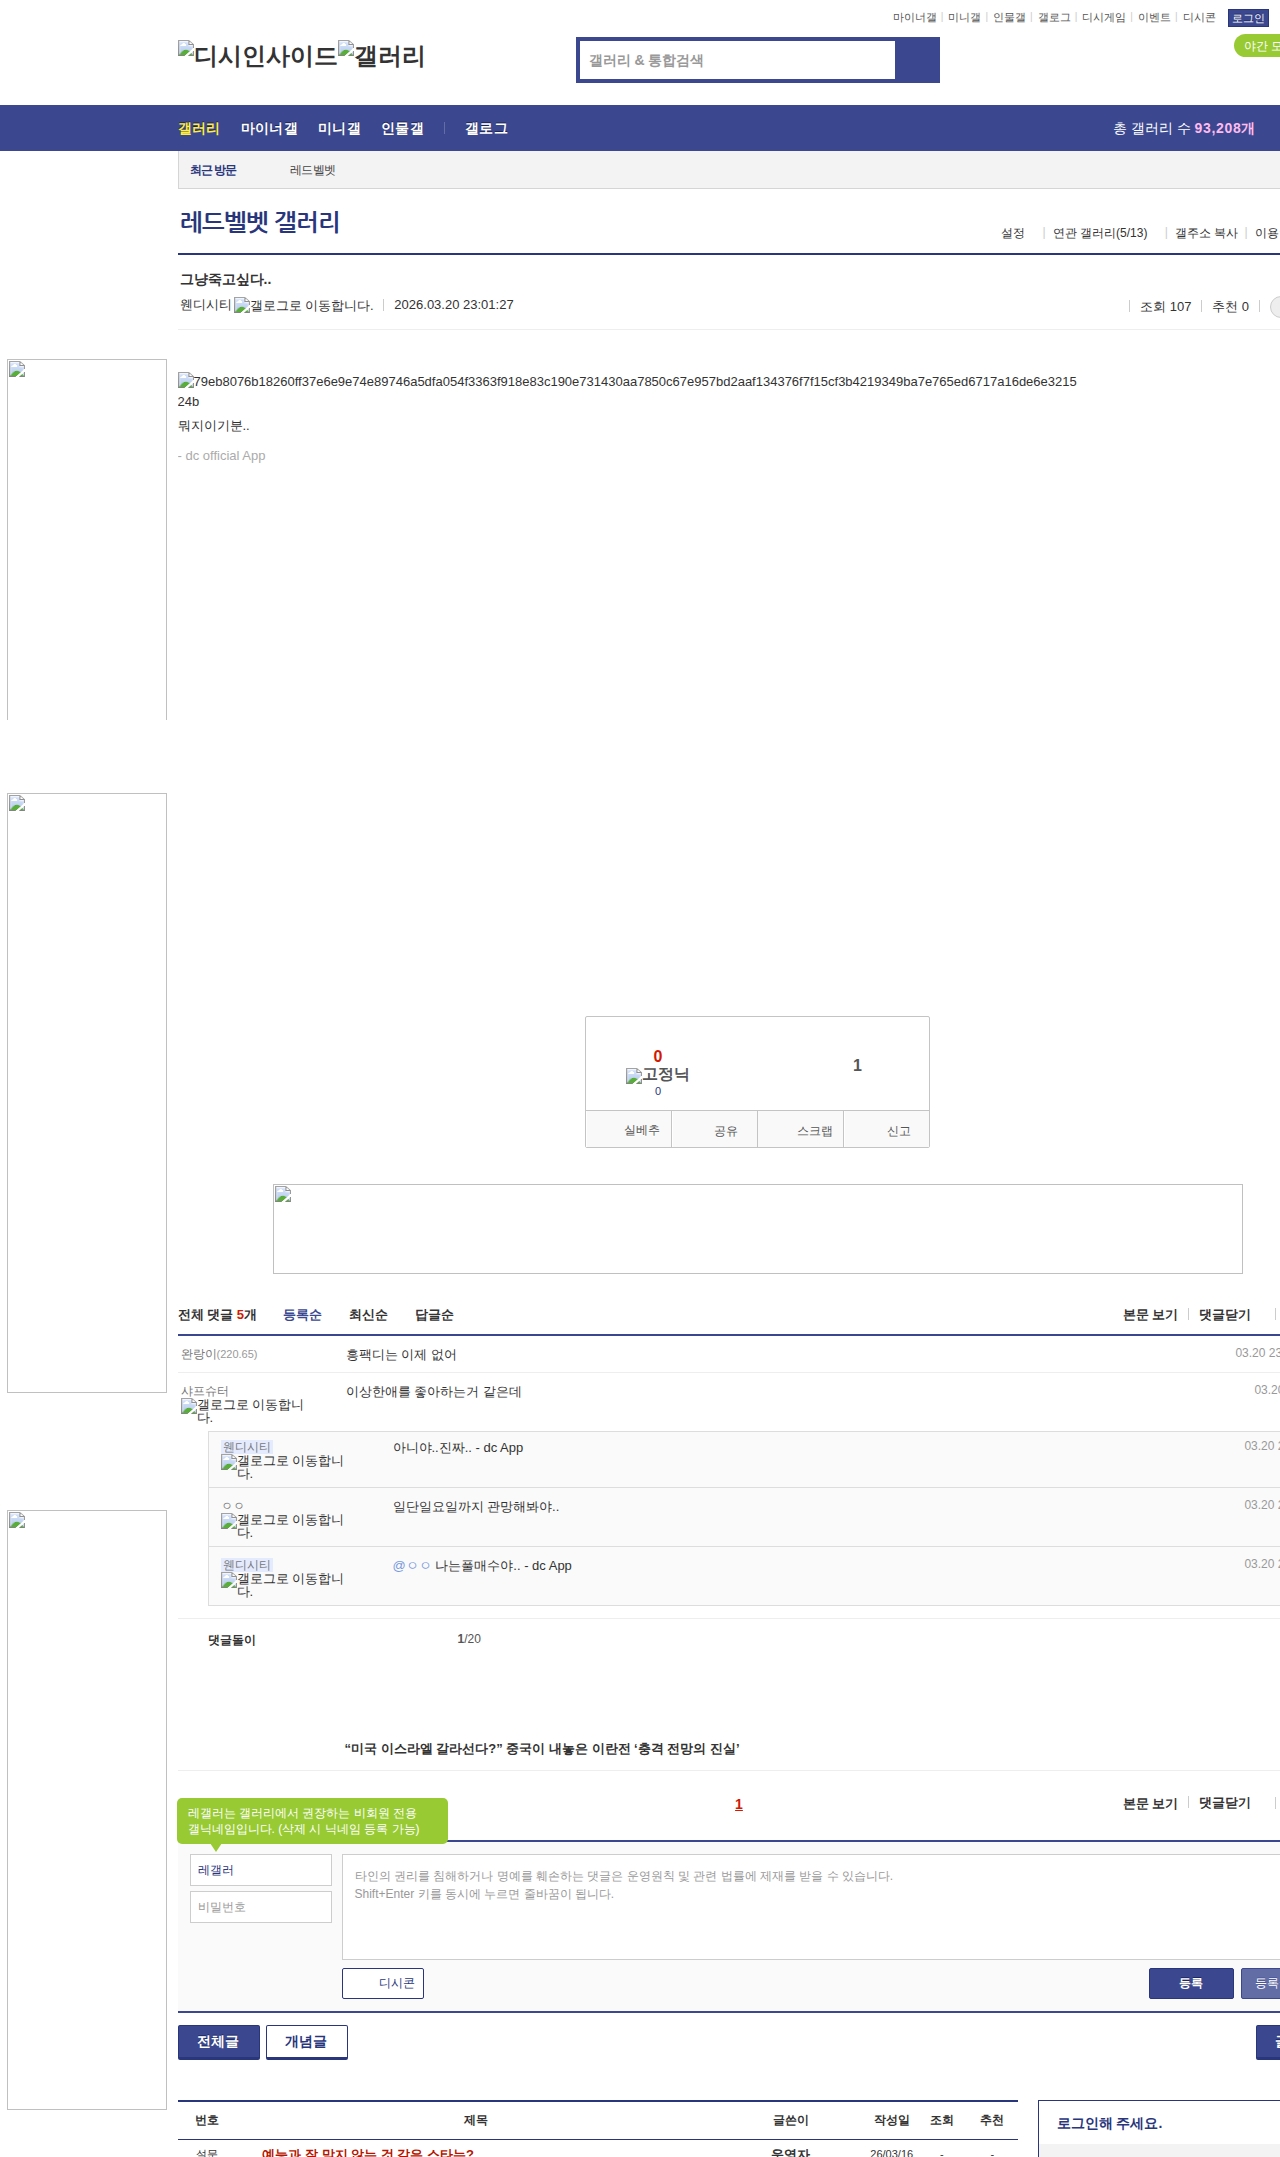Select 갤러리 in the blue navigation bar

click(x=199, y=129)
